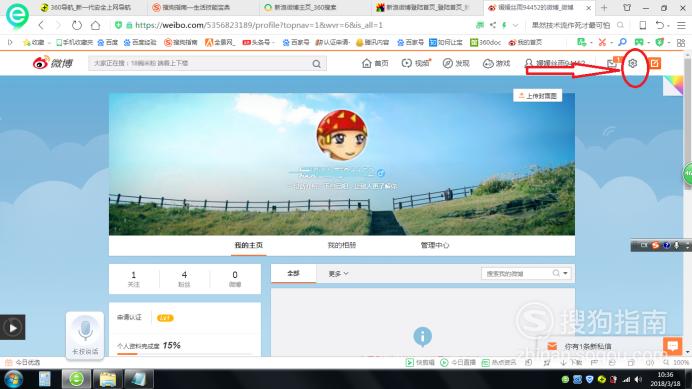Click the 下载 download icon in status bar

pos(571,363)
